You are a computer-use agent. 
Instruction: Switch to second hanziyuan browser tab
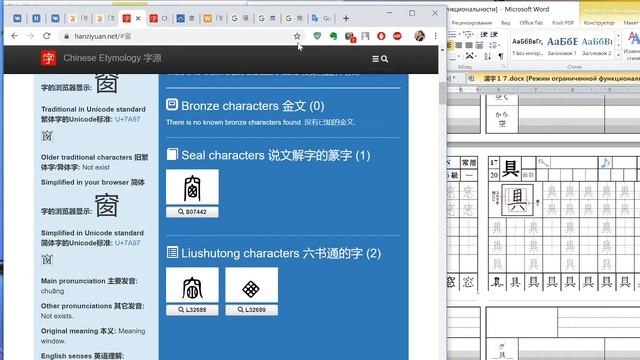click(x=159, y=18)
